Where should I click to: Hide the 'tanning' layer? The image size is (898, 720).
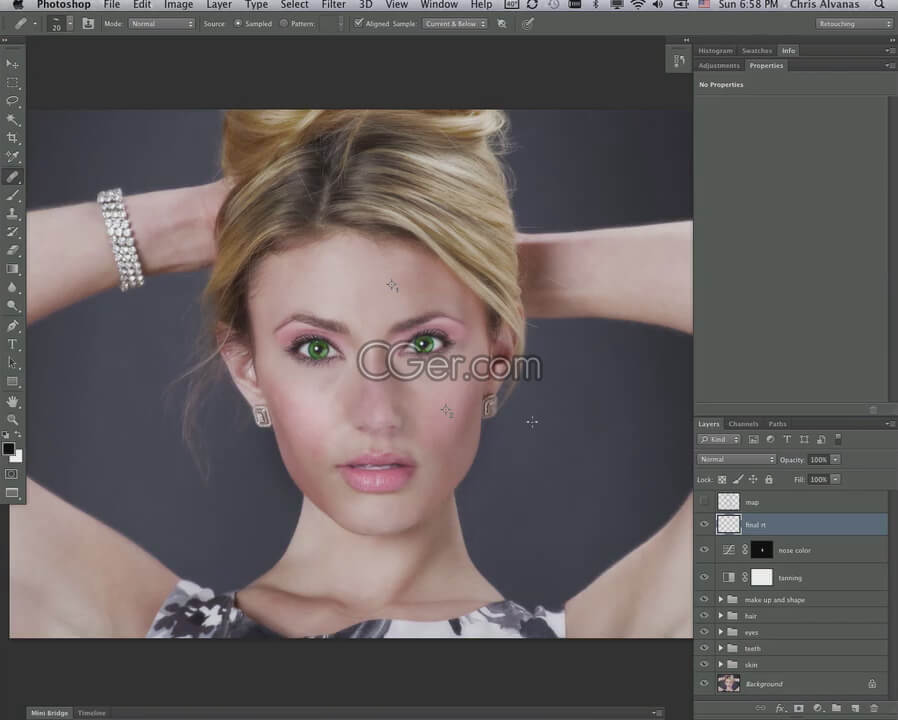704,577
